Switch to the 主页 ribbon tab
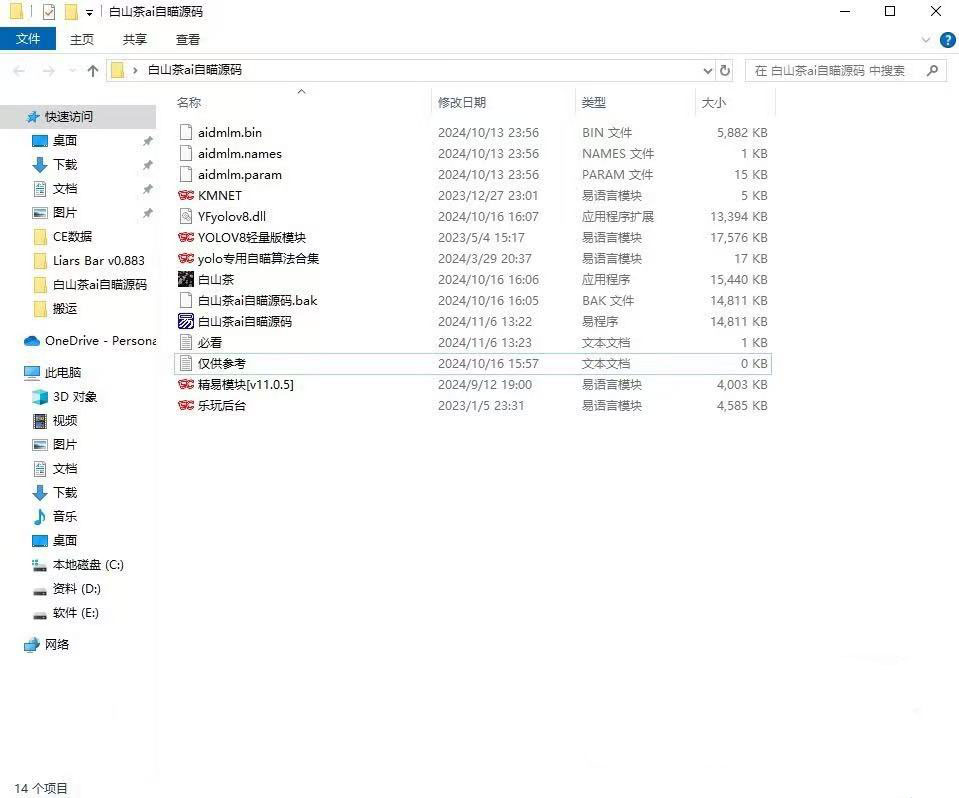This screenshot has width=959, height=798. tap(81, 40)
